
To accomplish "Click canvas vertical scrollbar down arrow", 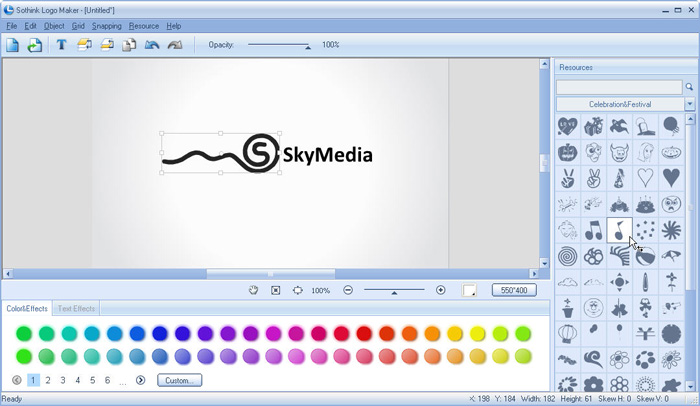I will [x=544, y=263].
